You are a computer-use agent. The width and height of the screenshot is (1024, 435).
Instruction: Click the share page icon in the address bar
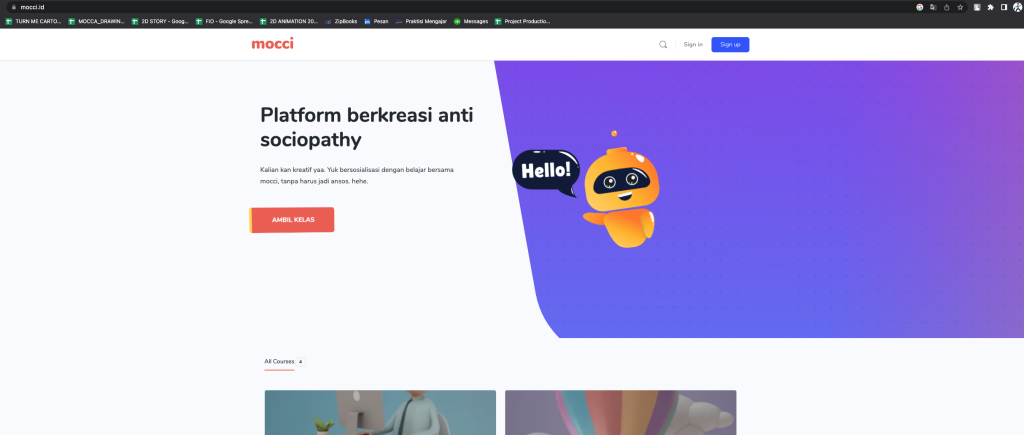[946, 7]
